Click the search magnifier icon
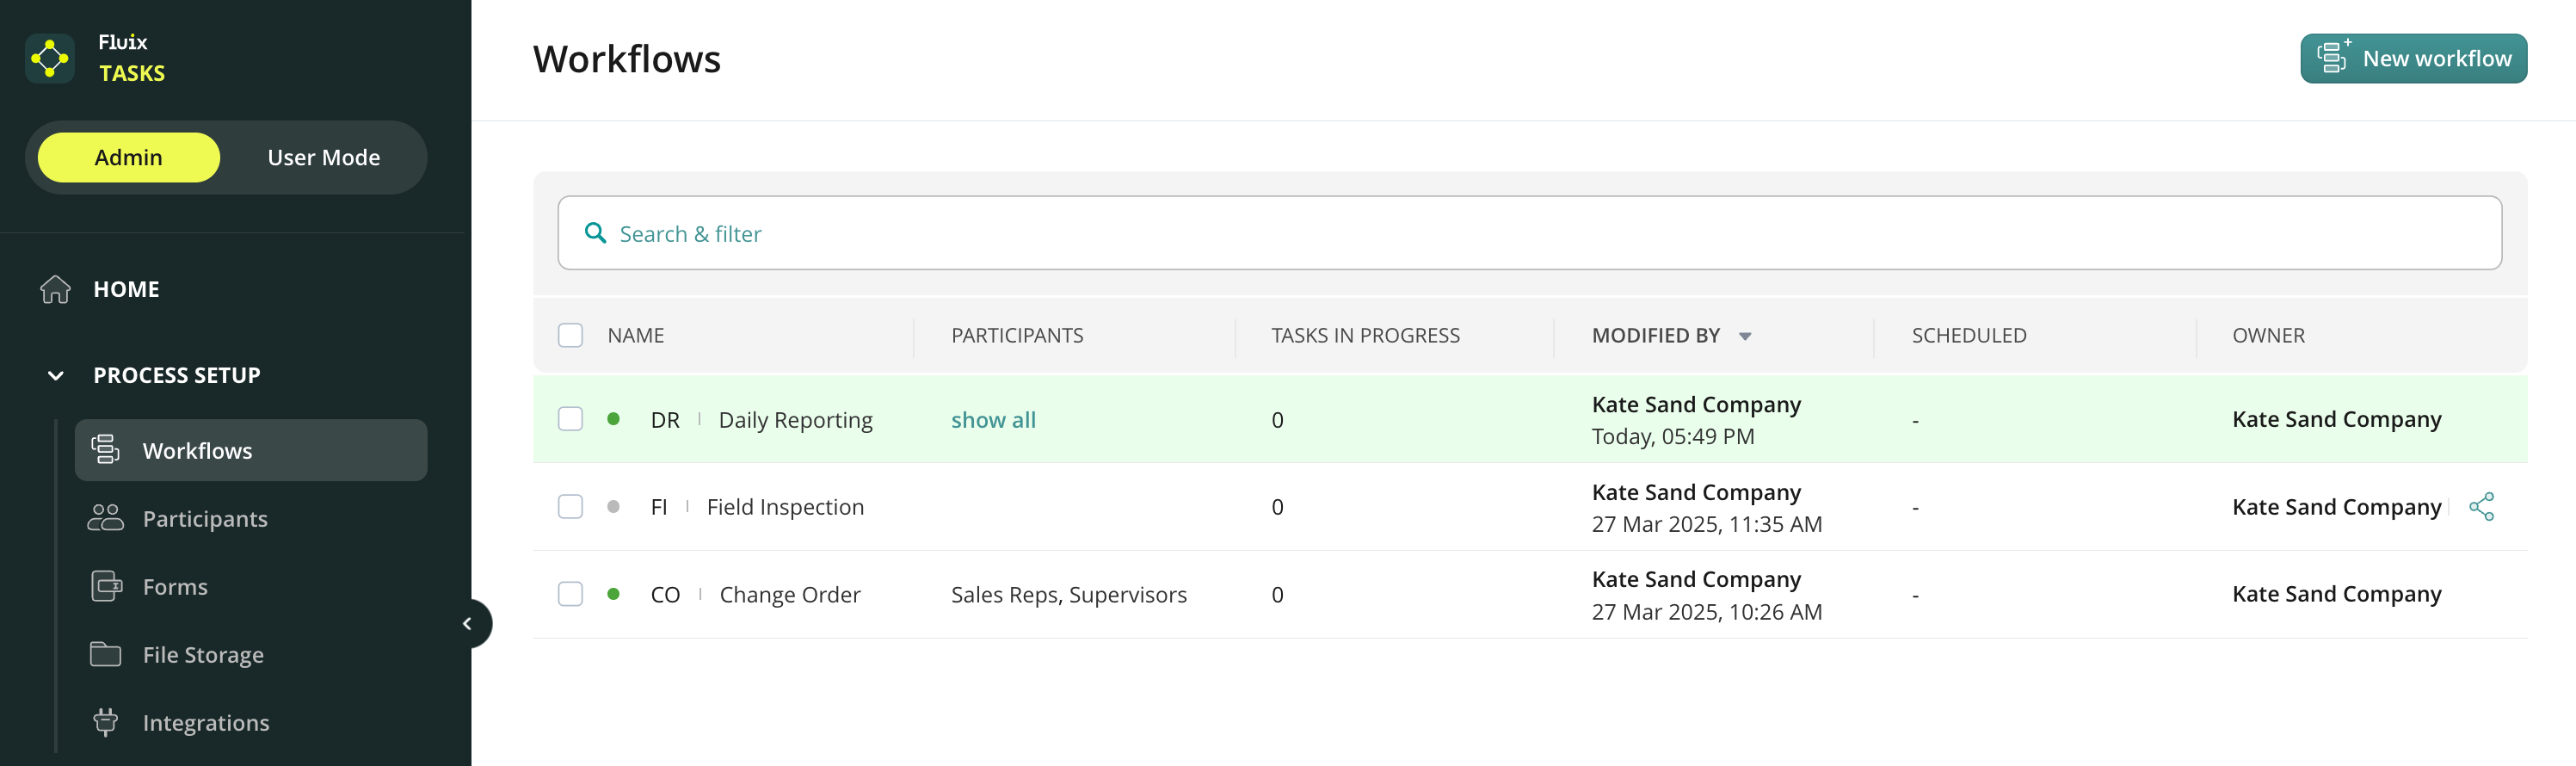2576x766 pixels. (x=595, y=233)
